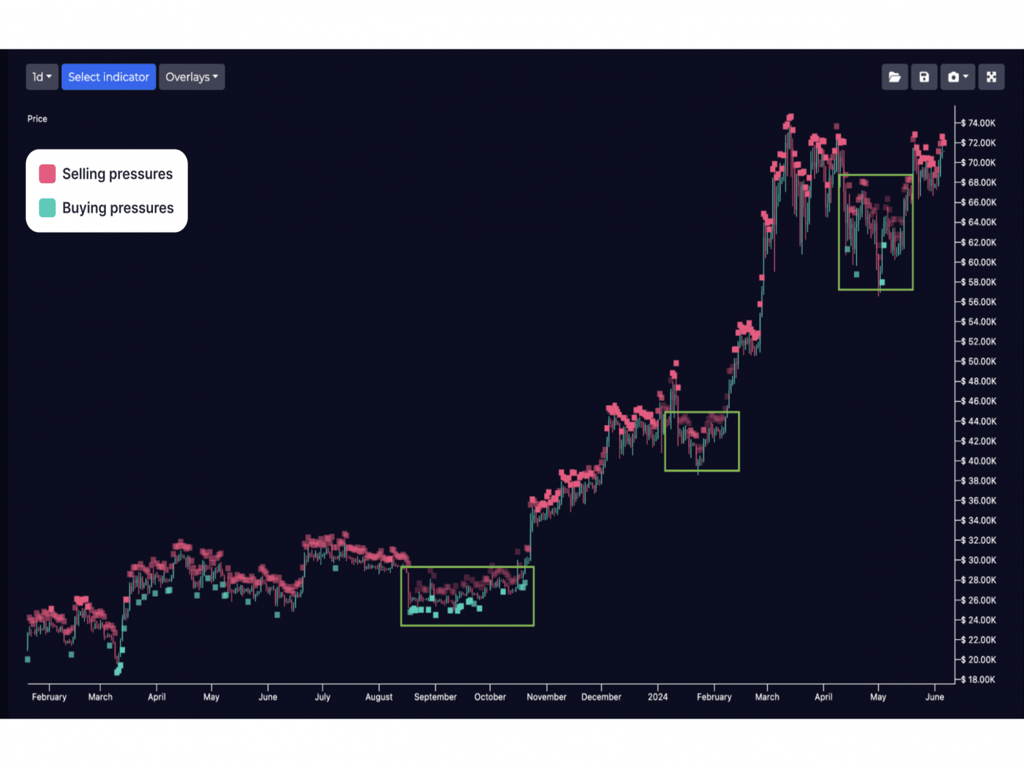Click the $18.00K price axis label
This screenshot has height=768, width=1024.
click(977, 680)
